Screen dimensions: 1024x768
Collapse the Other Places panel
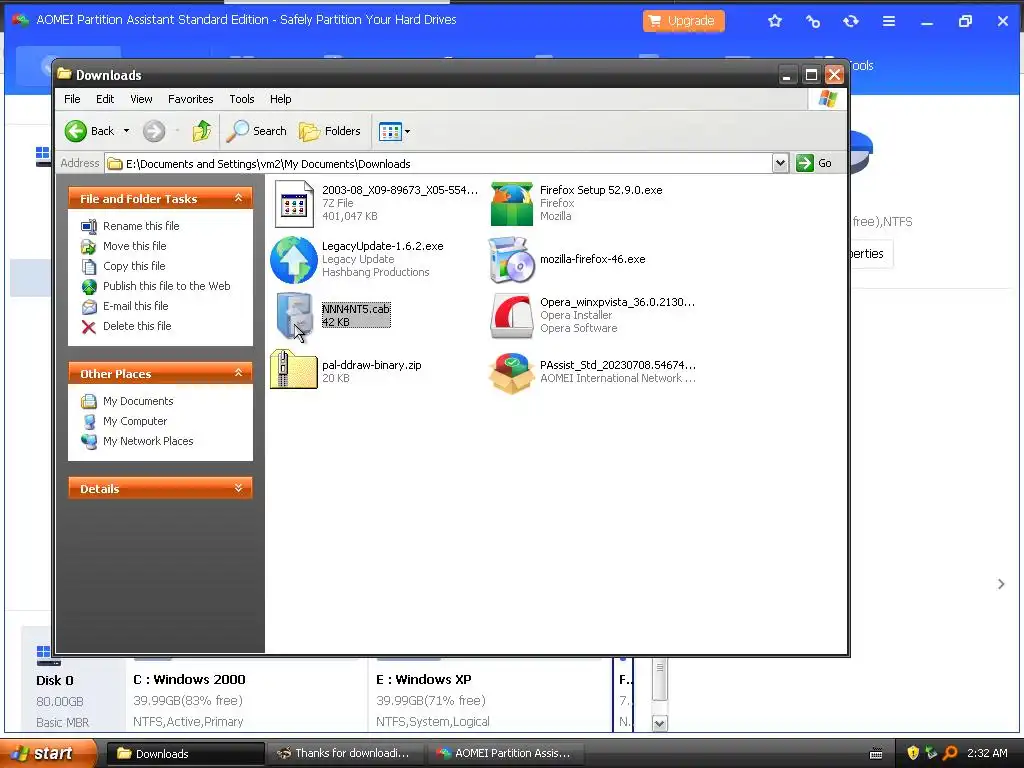point(238,373)
